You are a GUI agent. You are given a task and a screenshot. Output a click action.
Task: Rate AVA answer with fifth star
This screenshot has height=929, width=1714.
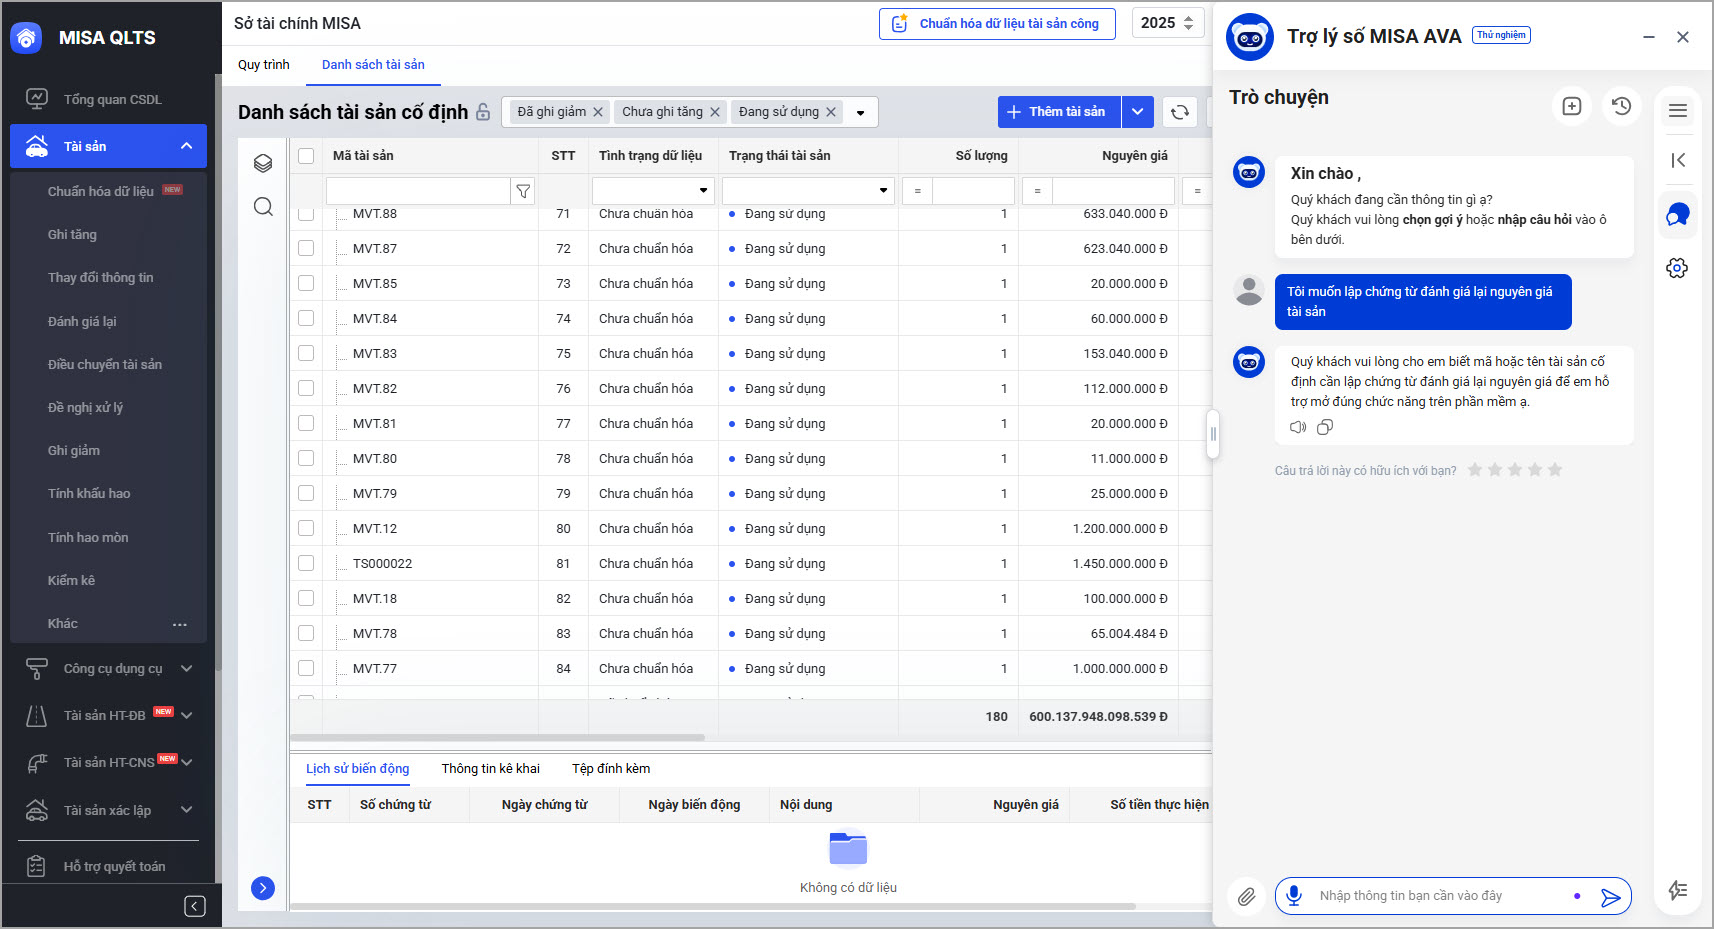1555,470
